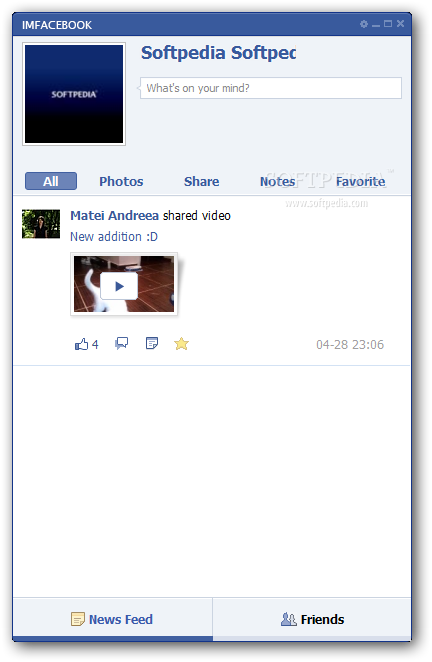The width and height of the screenshot is (432, 662).
Task: Play the shared video thumbnail
Action: click(x=124, y=284)
